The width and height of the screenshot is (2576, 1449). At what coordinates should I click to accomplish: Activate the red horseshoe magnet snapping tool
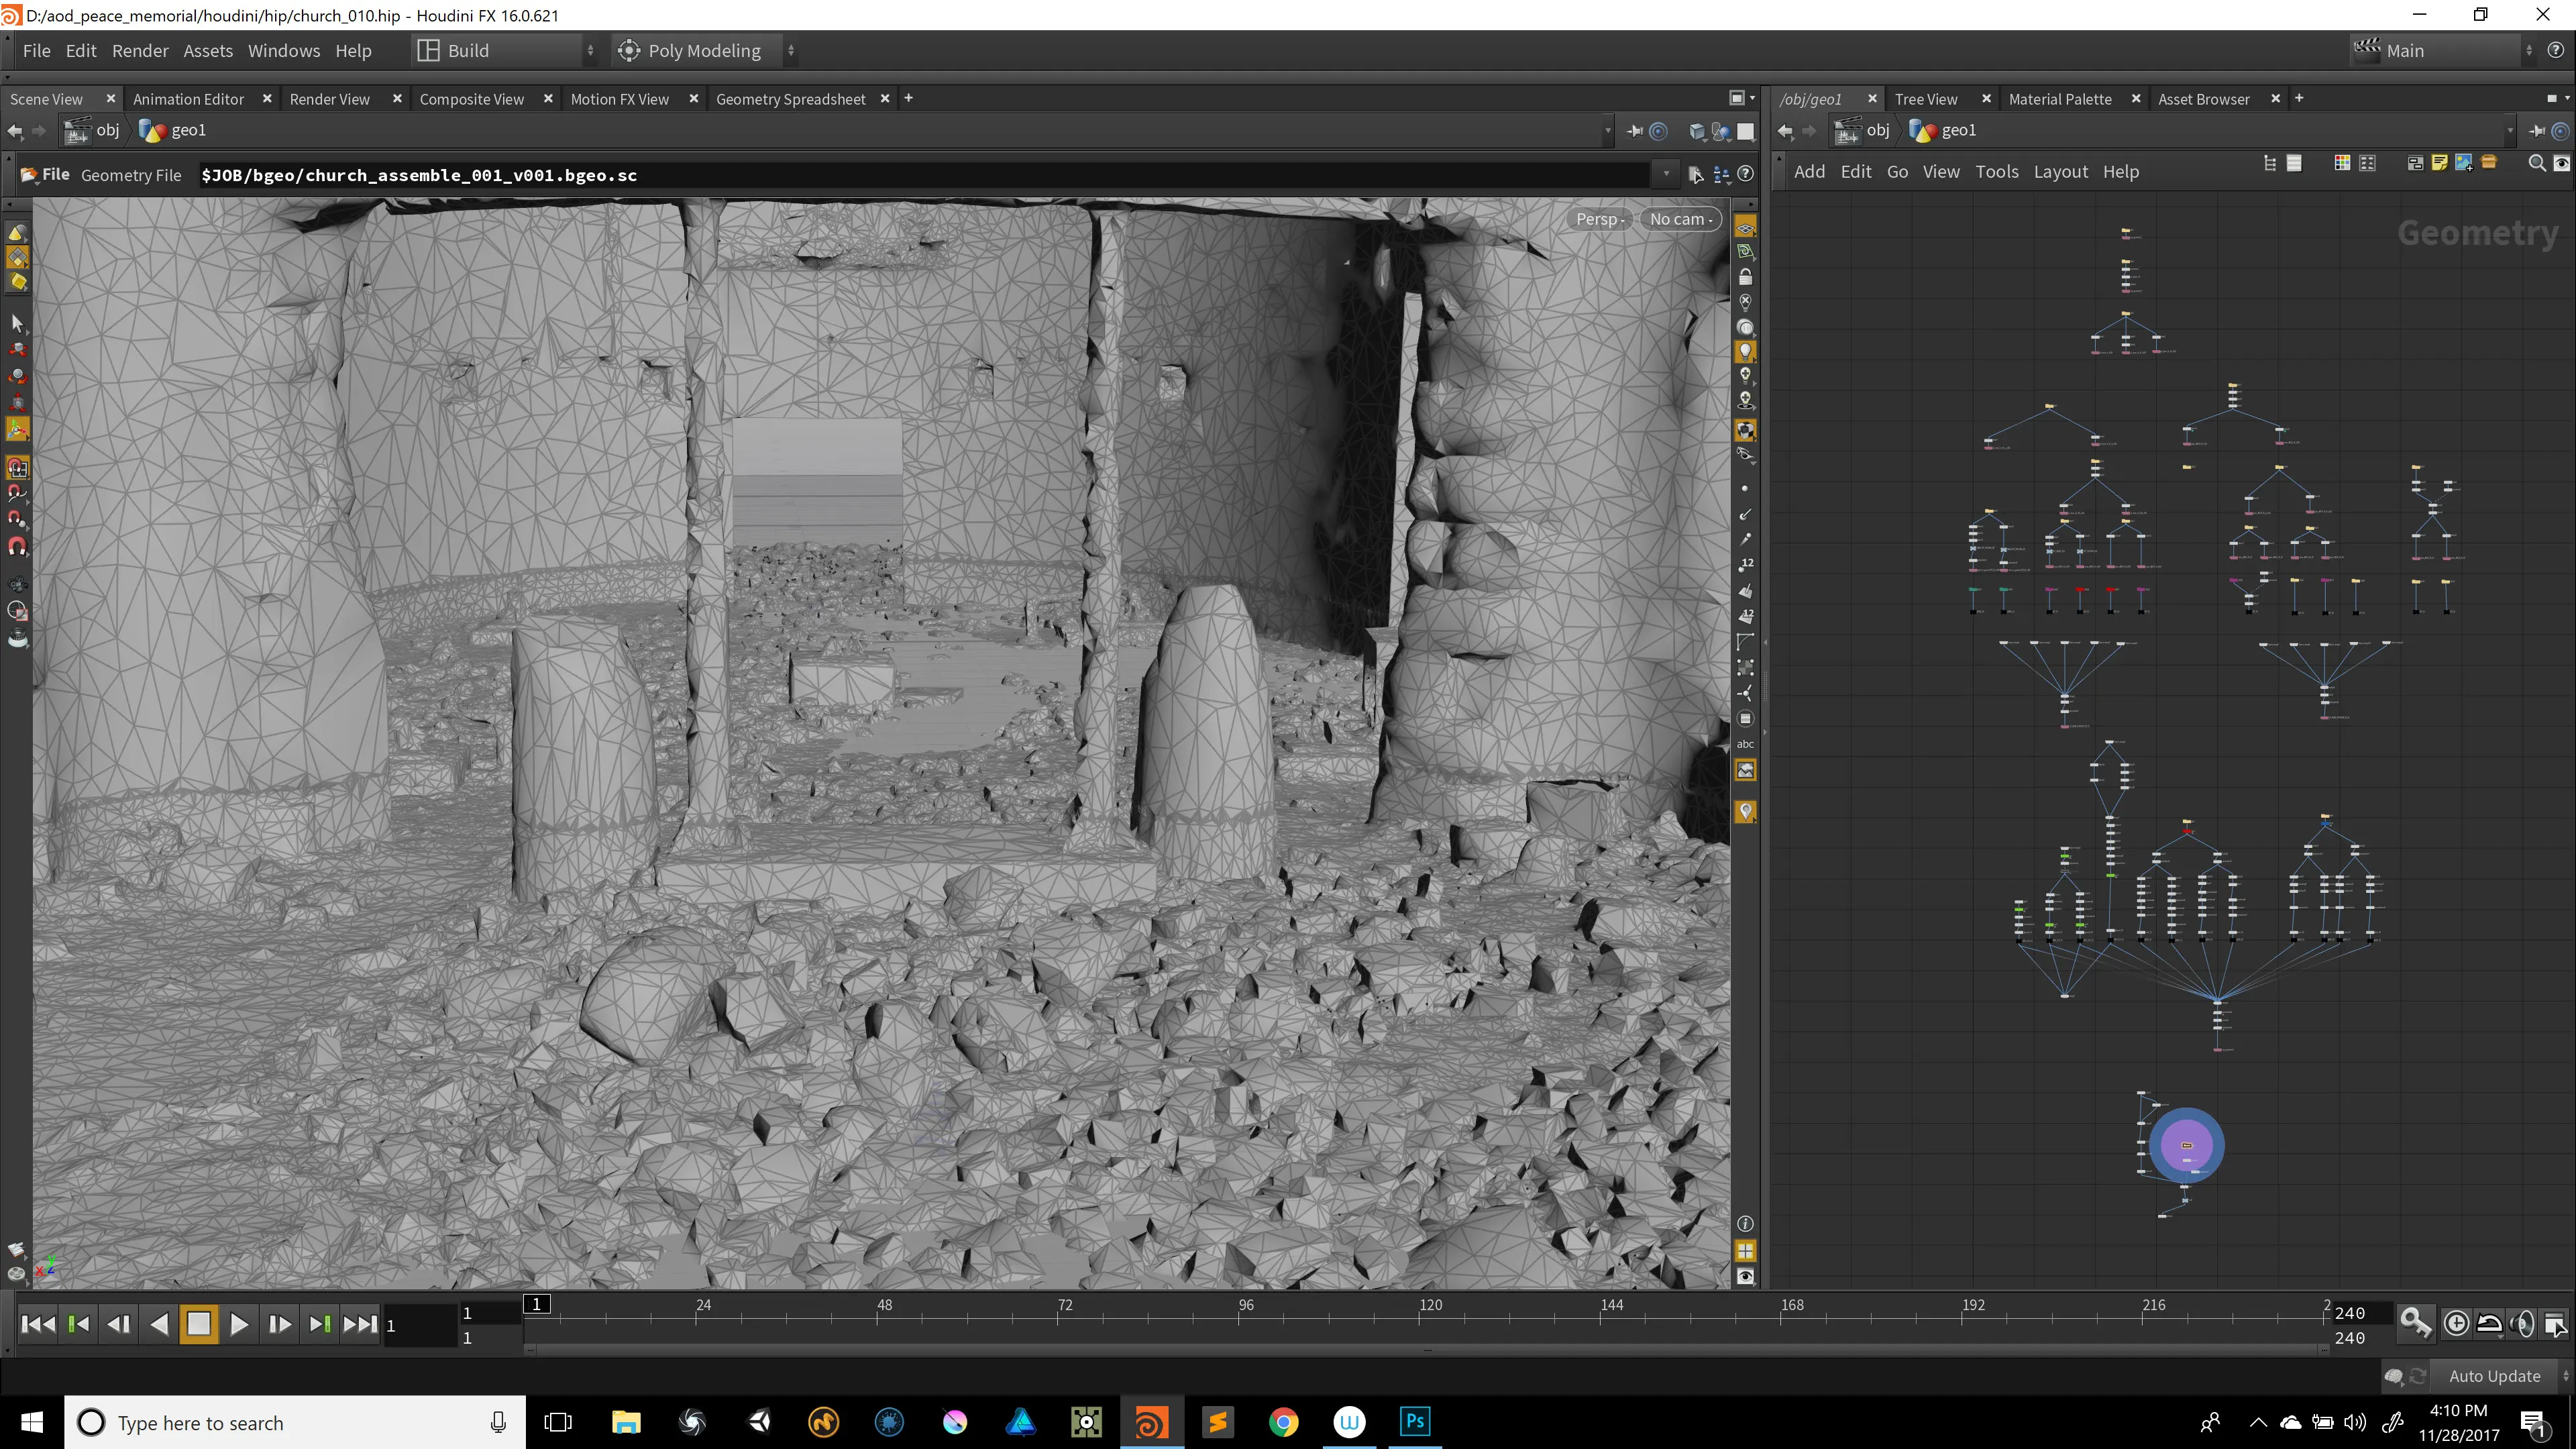[x=17, y=546]
